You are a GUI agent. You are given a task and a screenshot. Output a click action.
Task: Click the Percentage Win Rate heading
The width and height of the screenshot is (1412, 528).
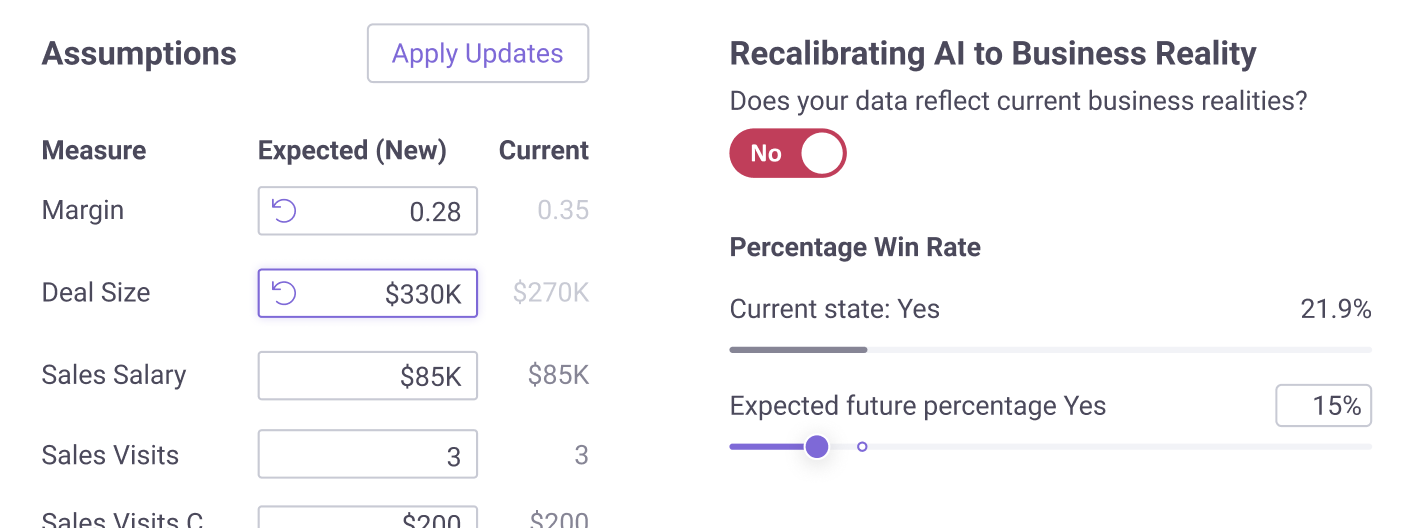pyautogui.click(x=855, y=247)
